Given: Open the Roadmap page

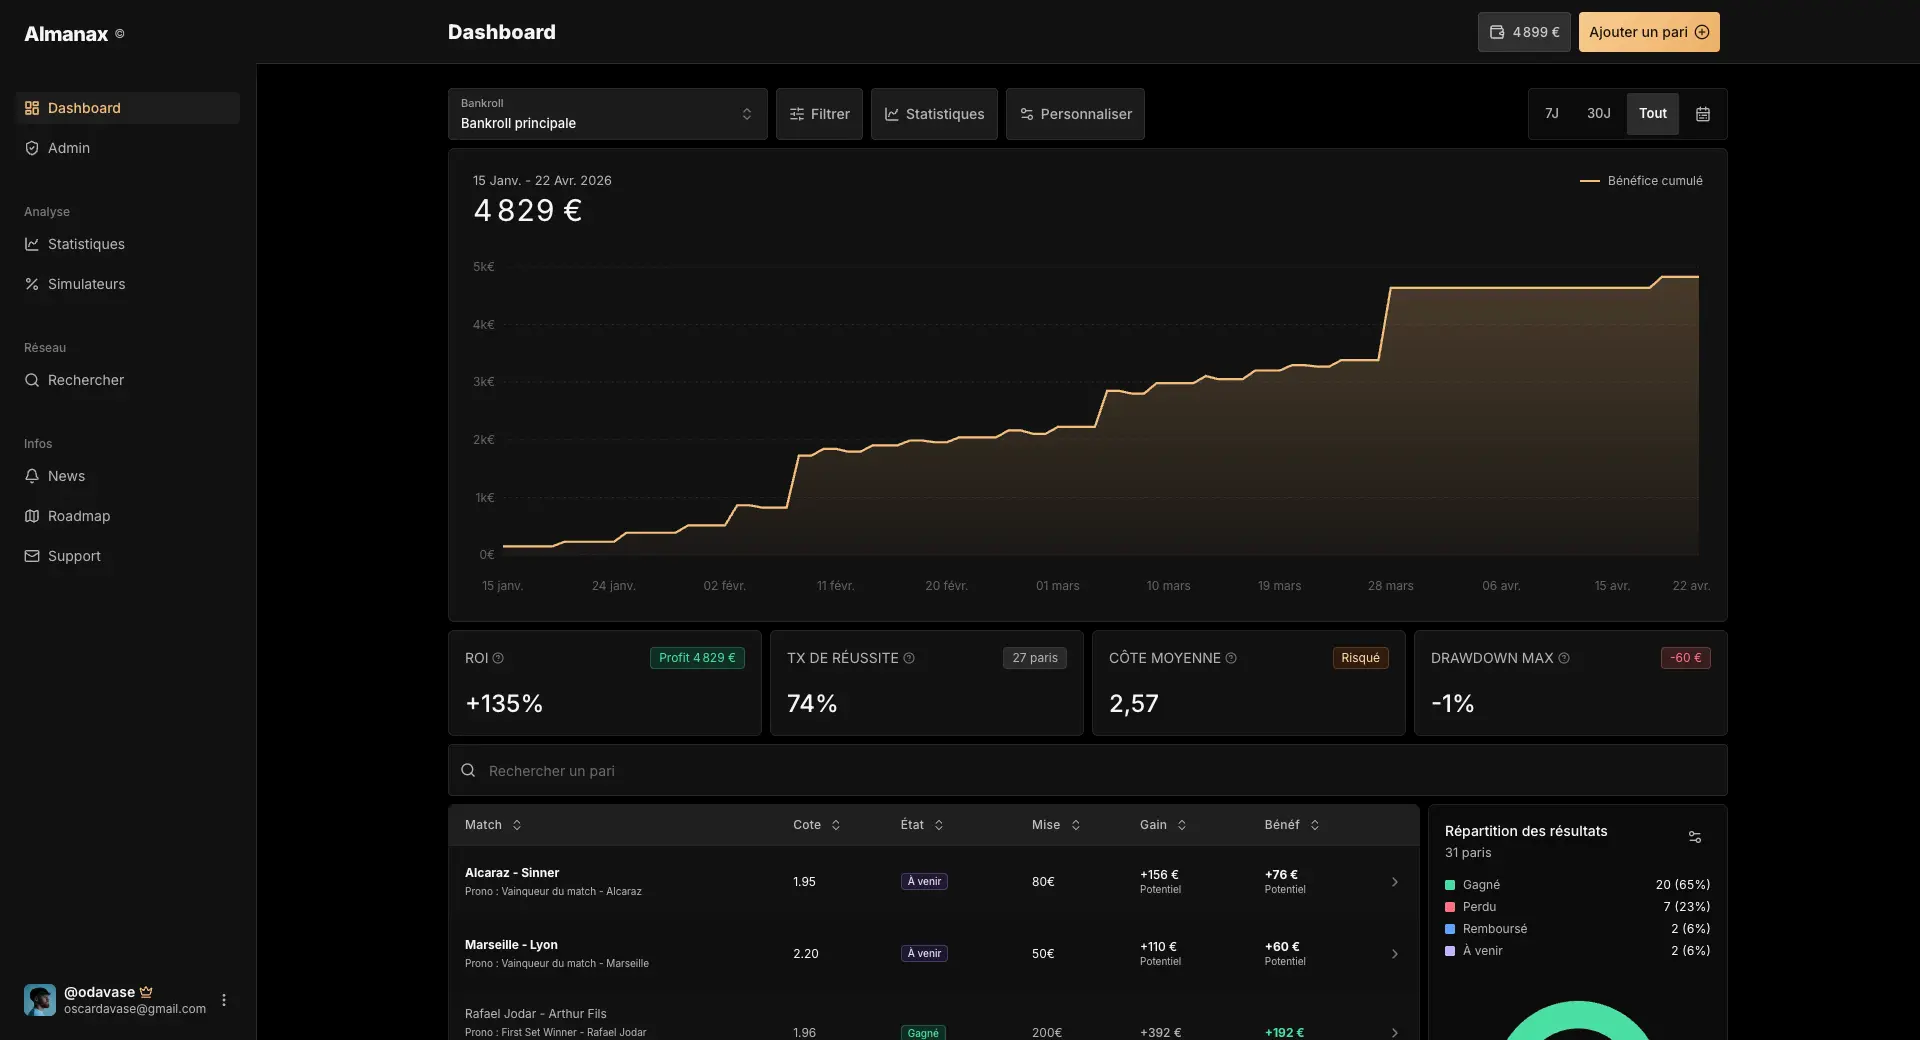Looking at the screenshot, I should click(127, 516).
